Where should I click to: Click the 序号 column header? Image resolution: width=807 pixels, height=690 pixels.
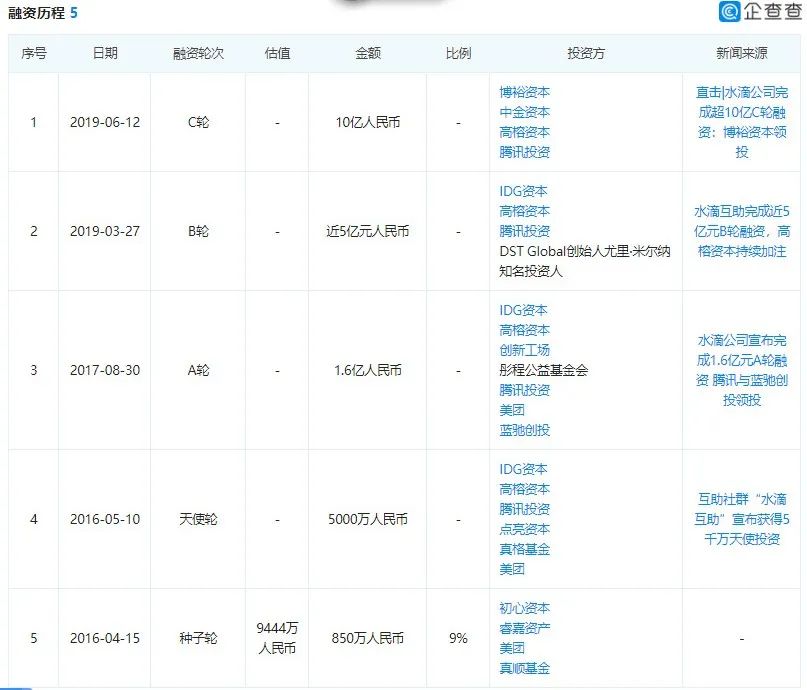tap(34, 53)
